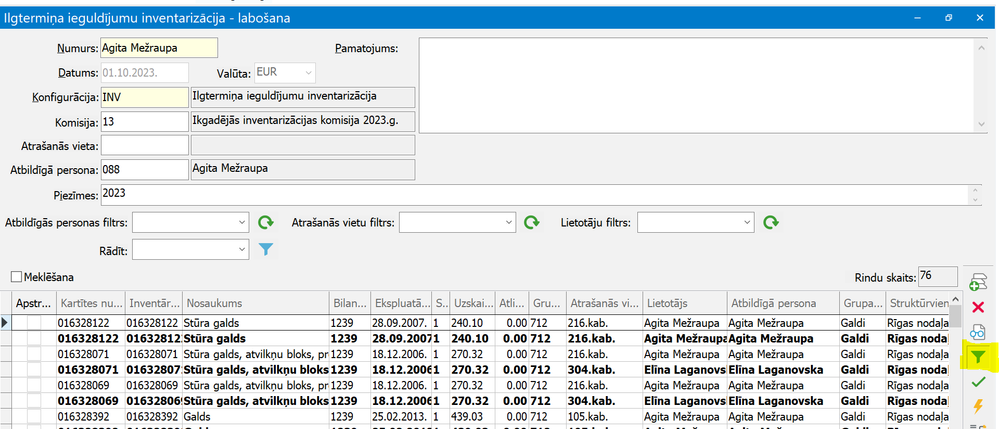This screenshot has height=429, width=999.
Task: Refresh the Atbildīgās personas filtrs with the green arrow
Action: pyautogui.click(x=266, y=222)
